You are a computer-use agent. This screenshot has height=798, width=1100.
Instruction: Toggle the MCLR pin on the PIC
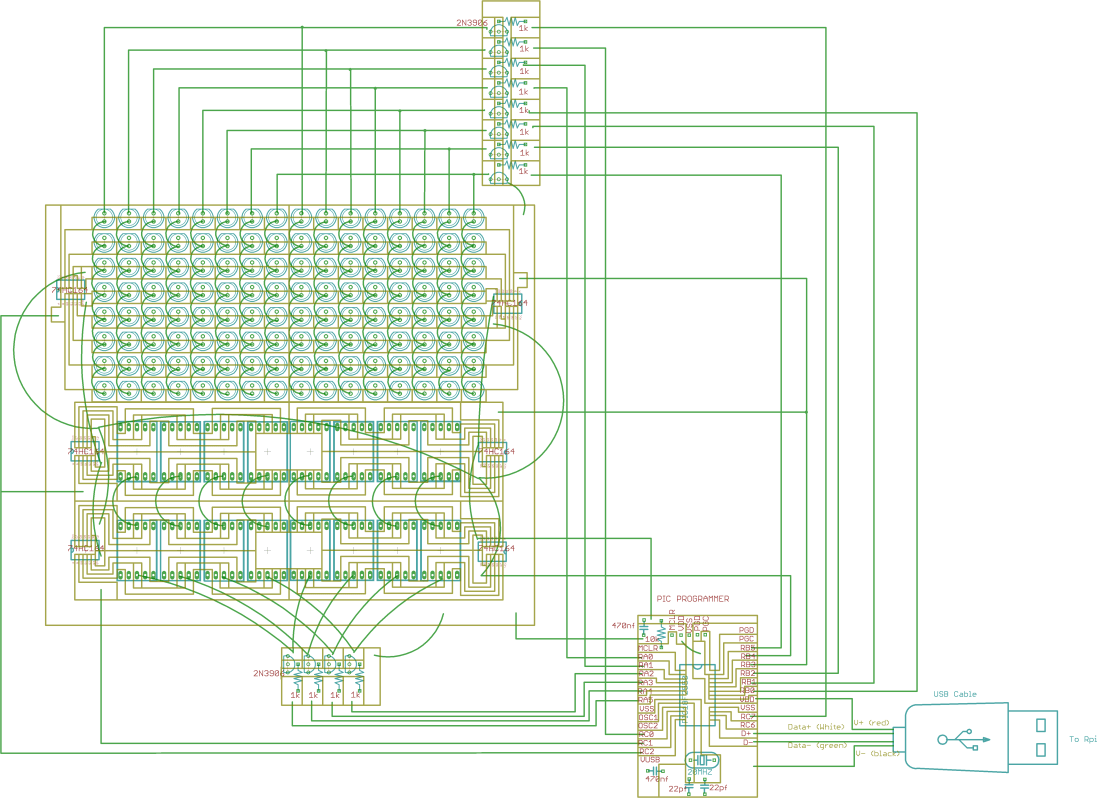pos(648,647)
